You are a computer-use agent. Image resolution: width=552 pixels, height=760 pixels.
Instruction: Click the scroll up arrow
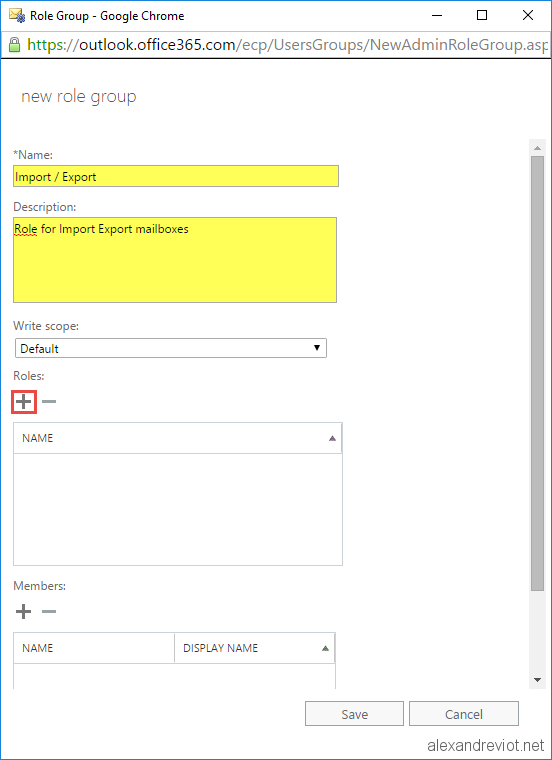tap(537, 147)
